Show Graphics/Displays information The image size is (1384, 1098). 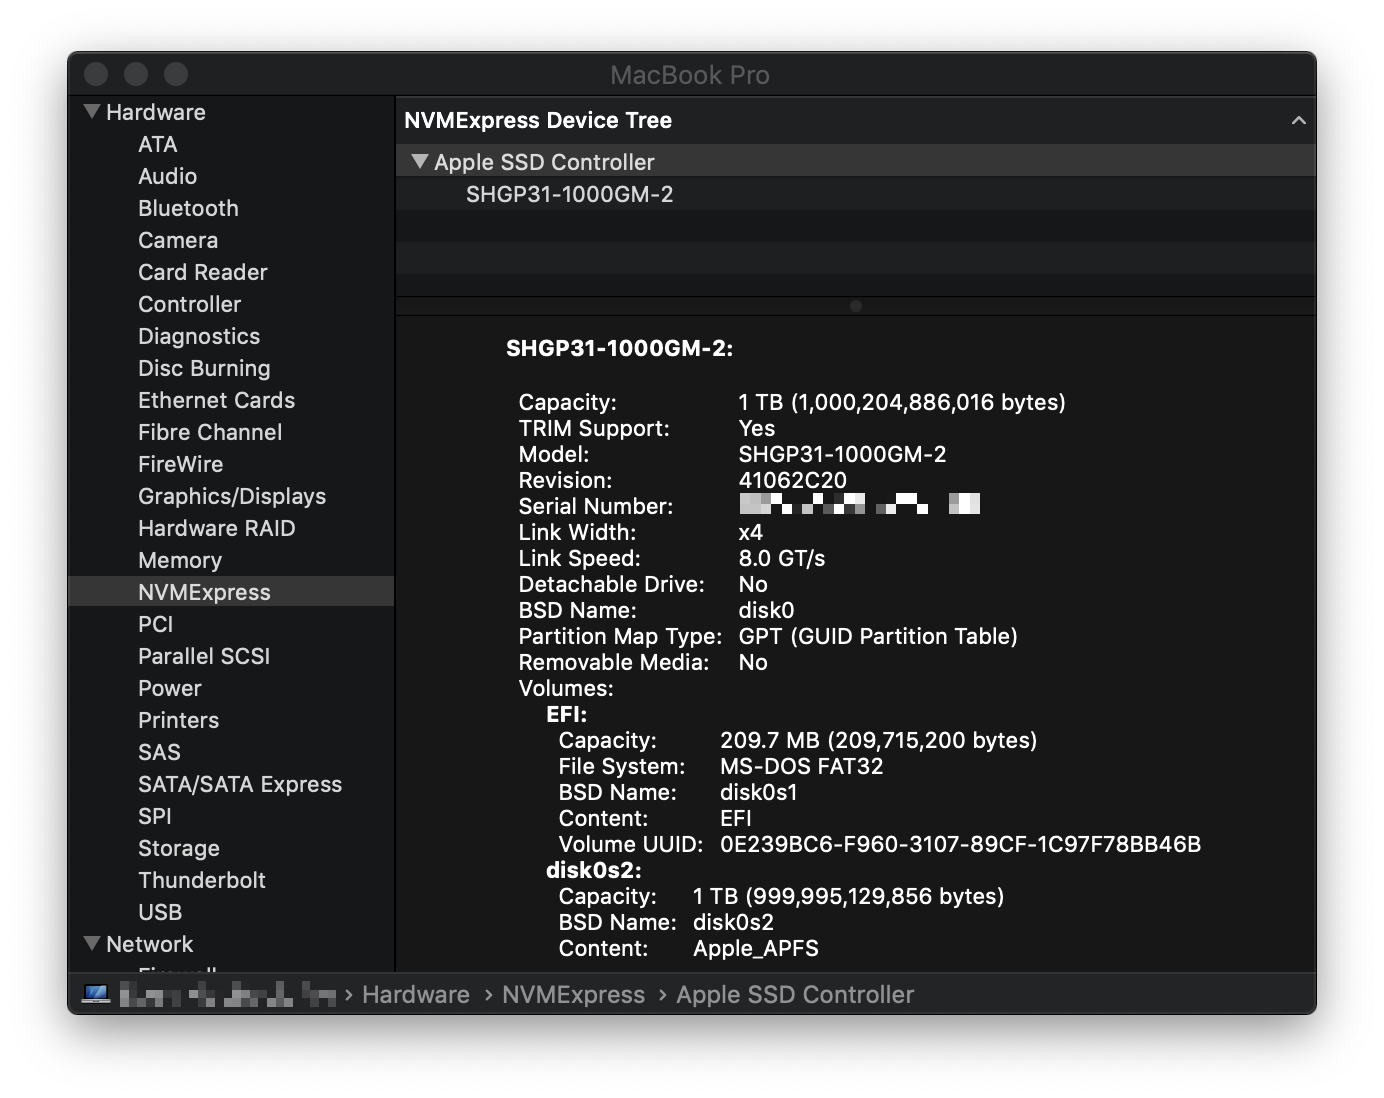[x=232, y=496]
